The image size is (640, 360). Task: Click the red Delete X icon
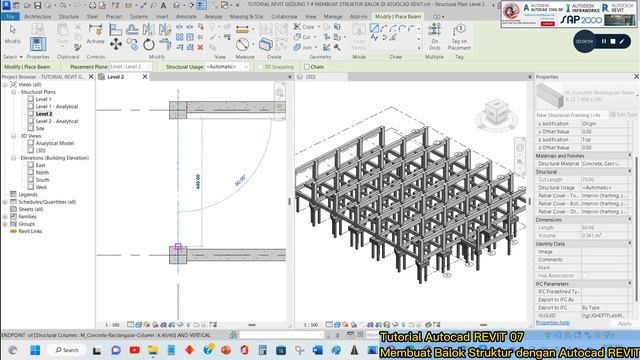[x=200, y=47]
